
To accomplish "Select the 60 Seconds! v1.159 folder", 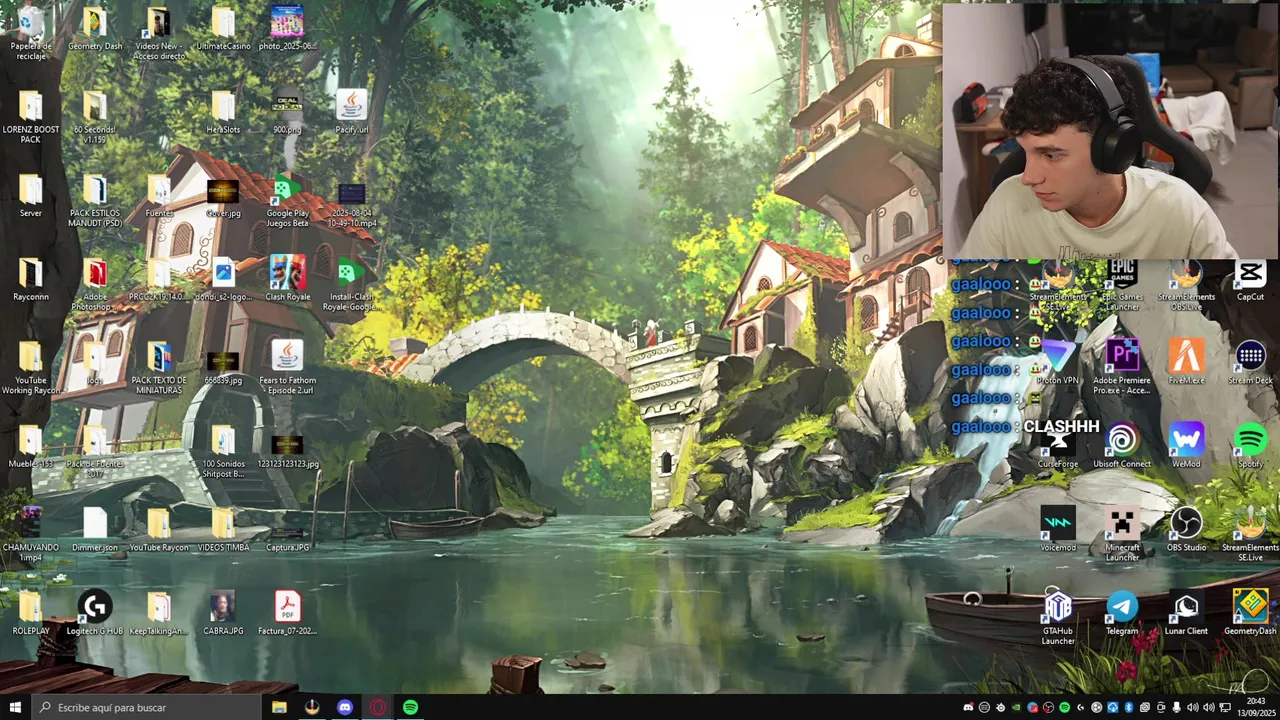I will (x=95, y=116).
